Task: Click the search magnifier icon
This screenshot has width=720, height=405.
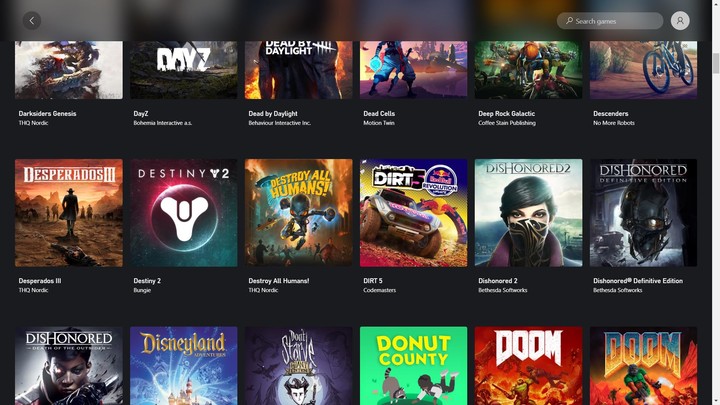Action: click(x=569, y=21)
